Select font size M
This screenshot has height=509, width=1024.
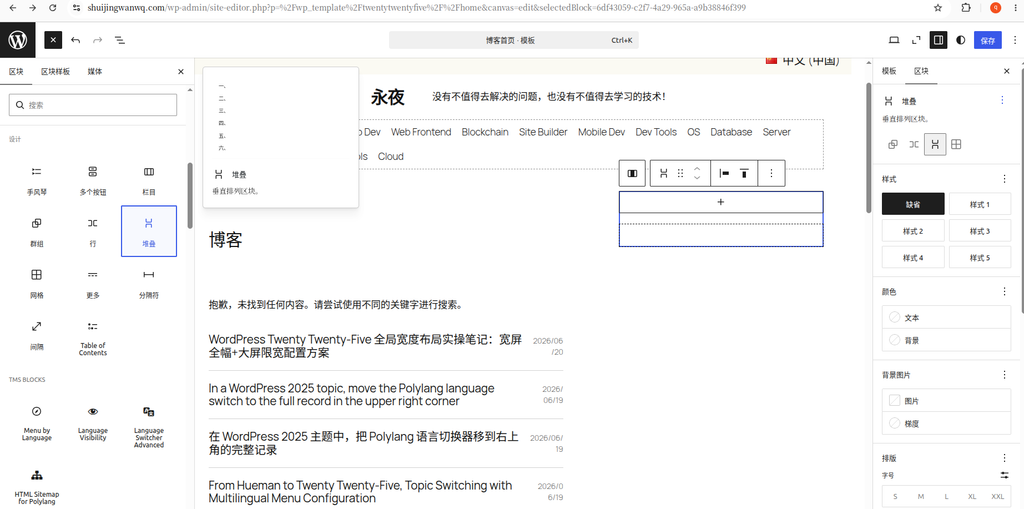point(920,497)
